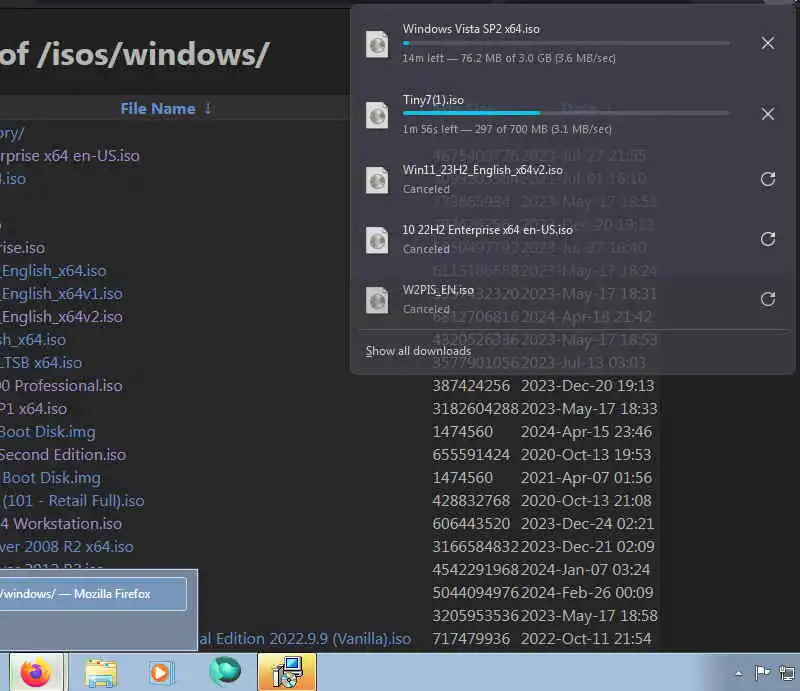Screen dimensions: 800x691
Task: Open the h_x64.iso file link
Action: click(x=33, y=339)
